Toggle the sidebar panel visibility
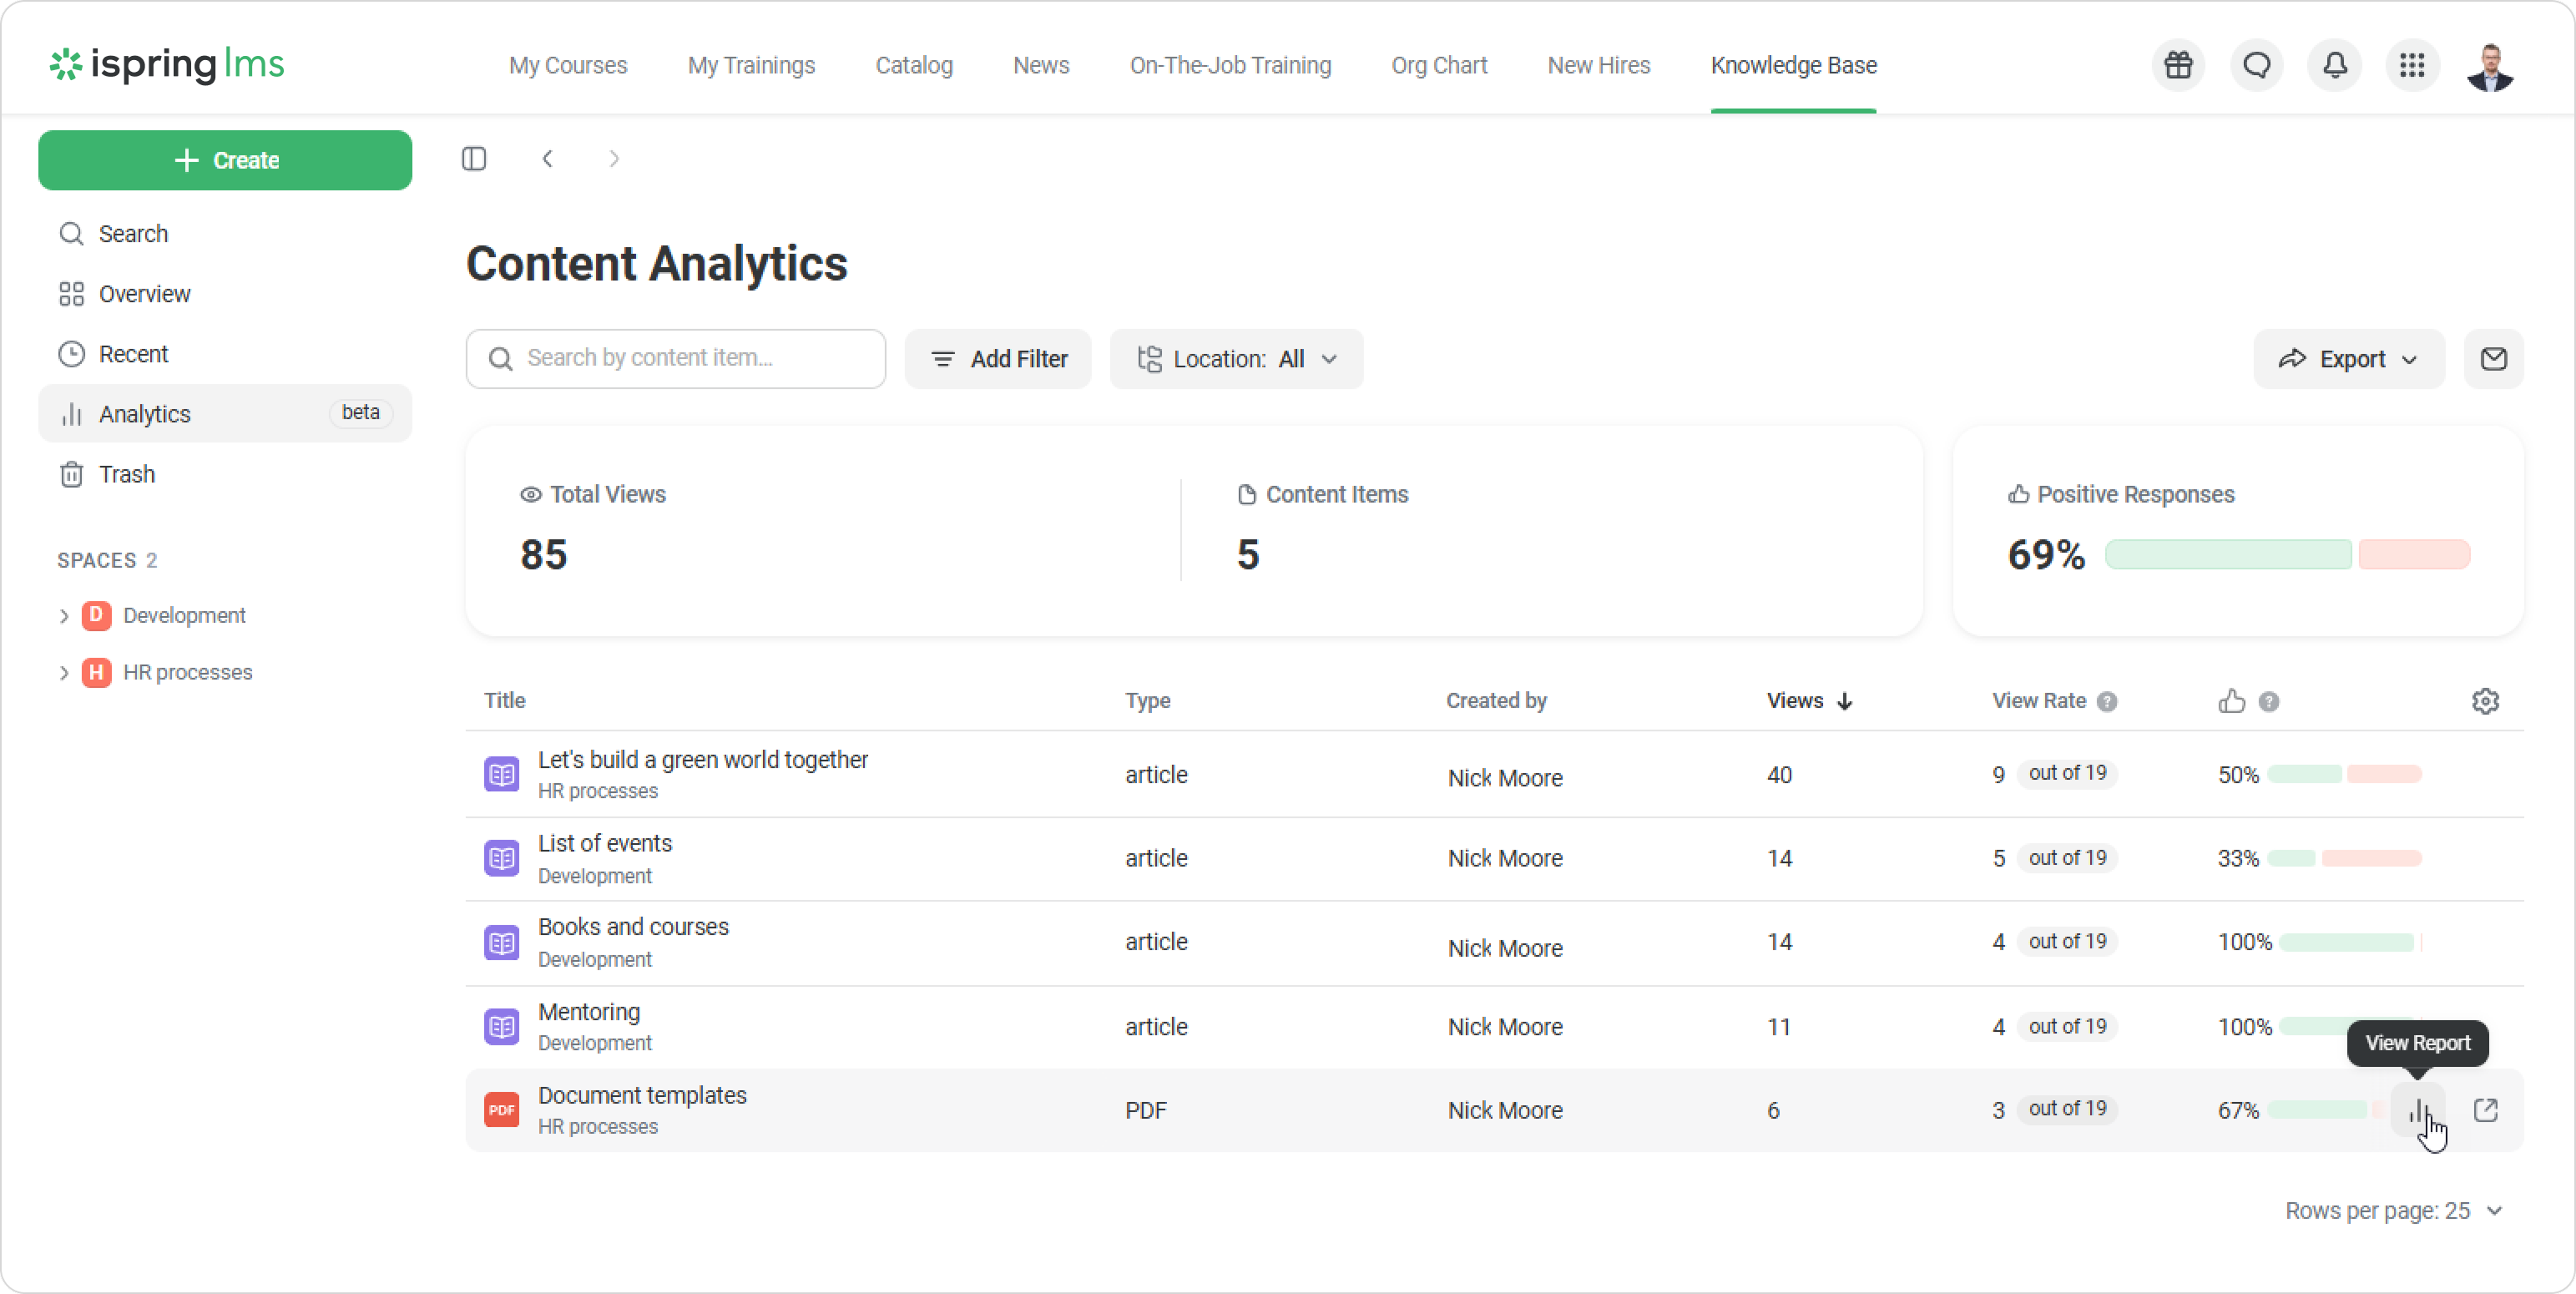 click(x=474, y=159)
